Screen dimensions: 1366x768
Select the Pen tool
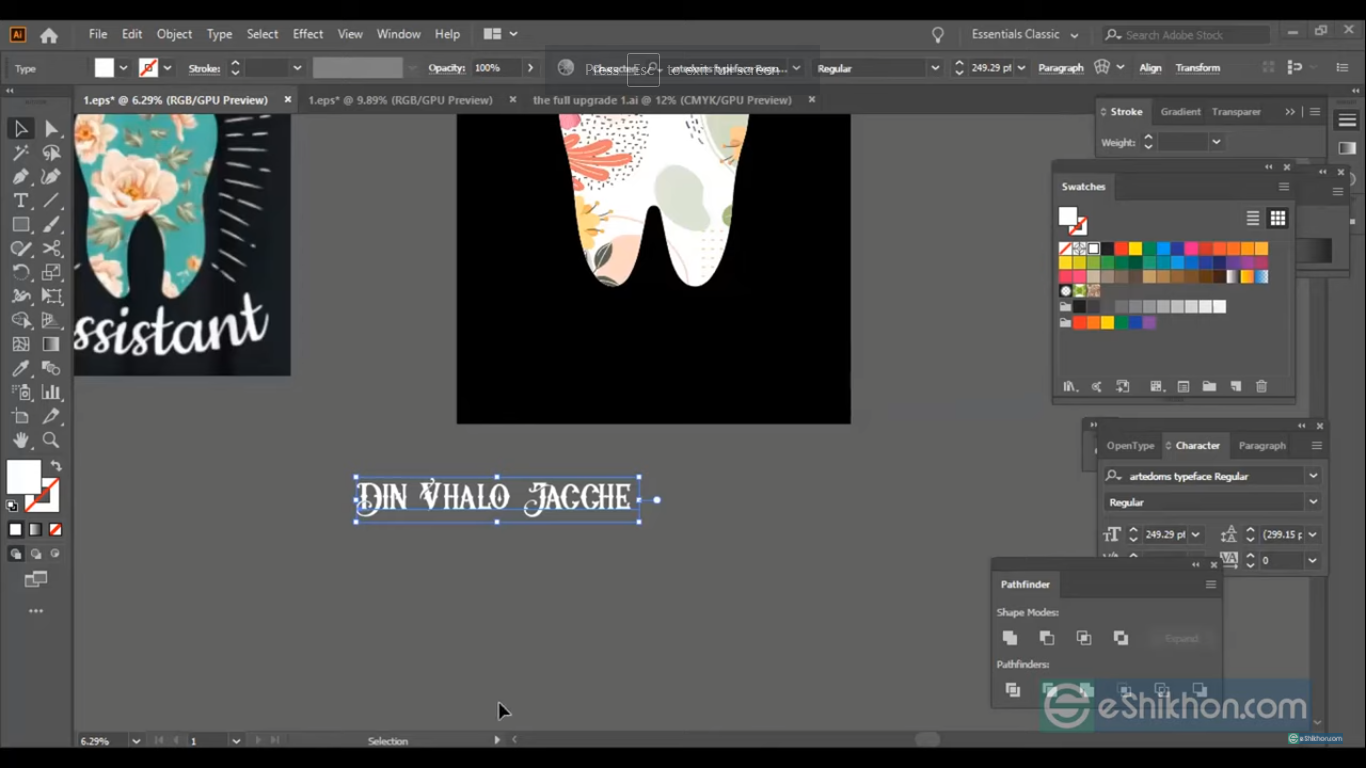20,177
